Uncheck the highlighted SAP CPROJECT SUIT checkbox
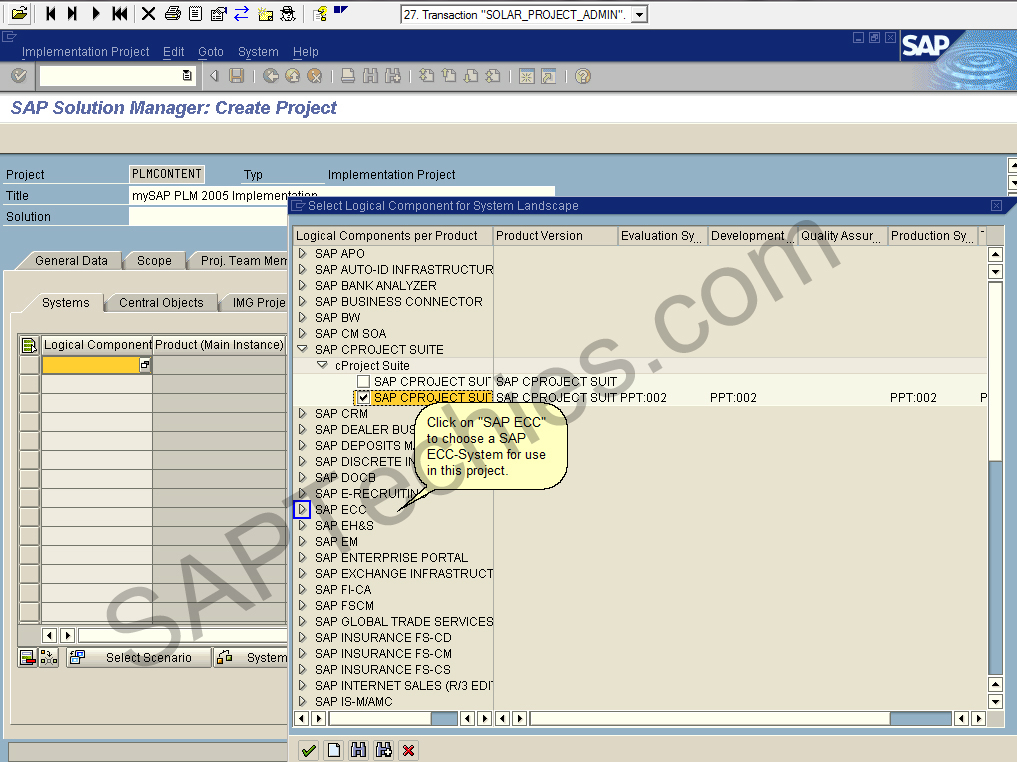This screenshot has width=1017, height=762. [x=363, y=398]
